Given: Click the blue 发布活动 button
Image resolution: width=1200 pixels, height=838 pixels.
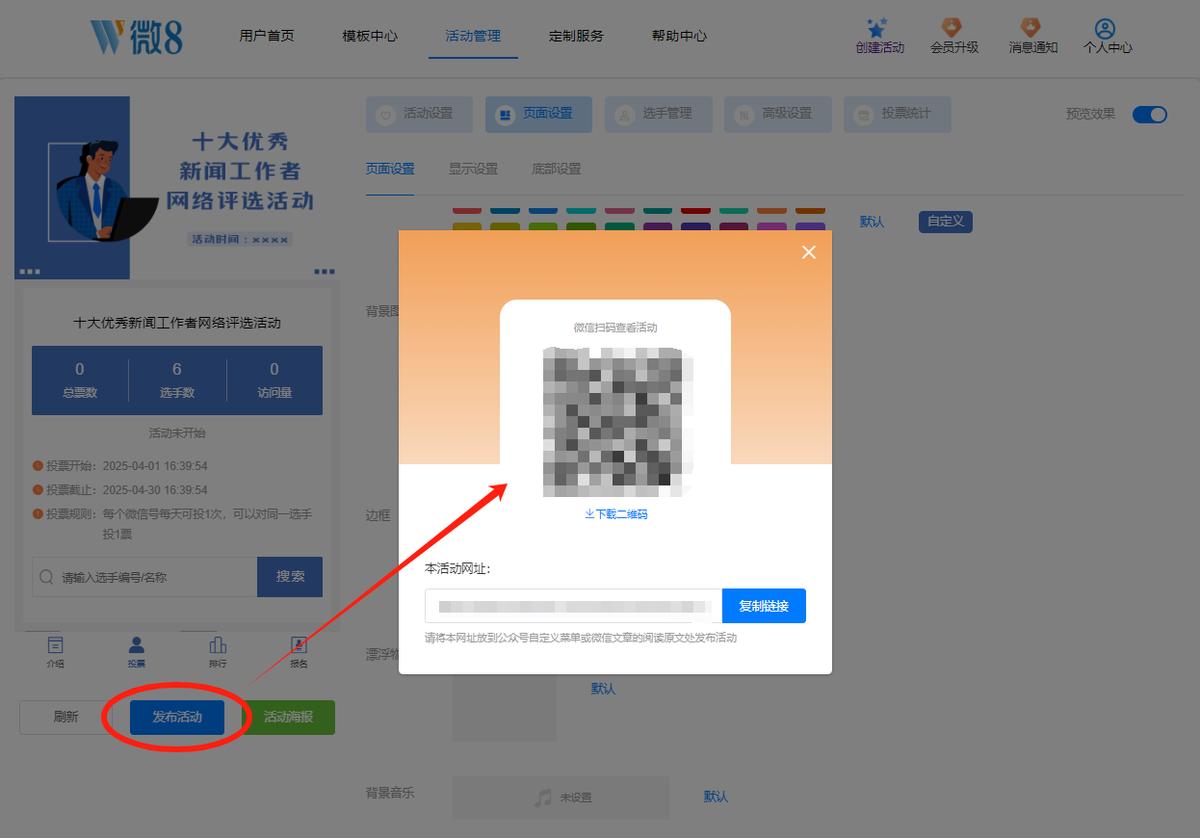Looking at the screenshot, I should (177, 717).
